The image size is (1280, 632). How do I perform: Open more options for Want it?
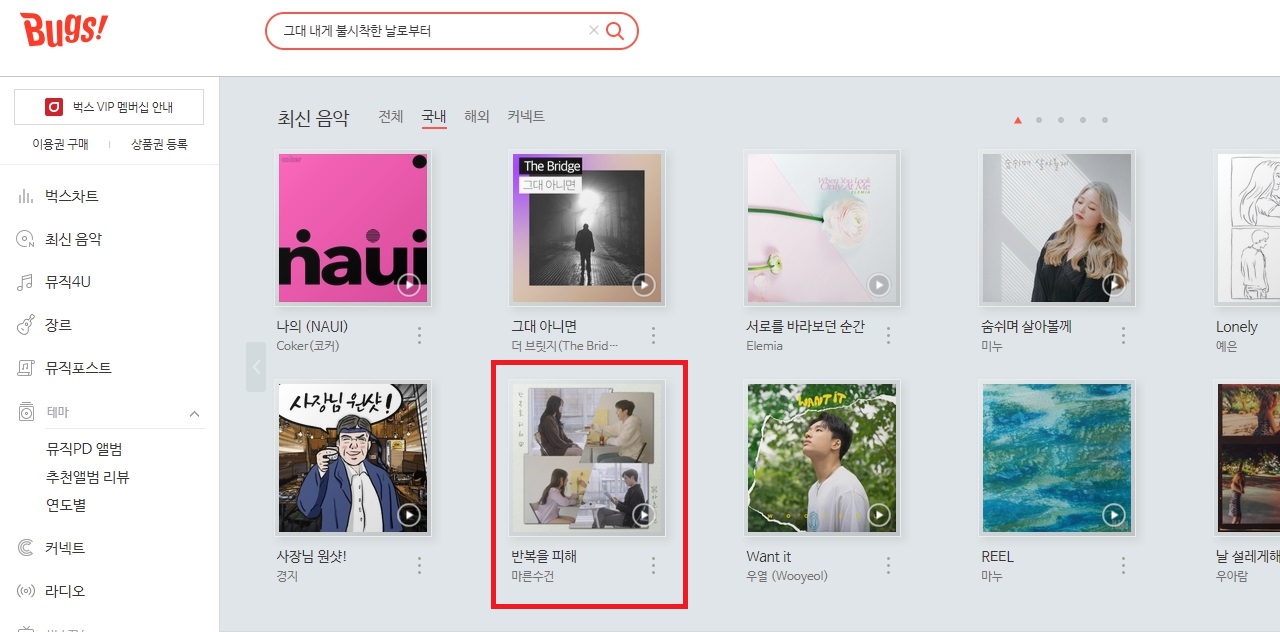point(888,565)
